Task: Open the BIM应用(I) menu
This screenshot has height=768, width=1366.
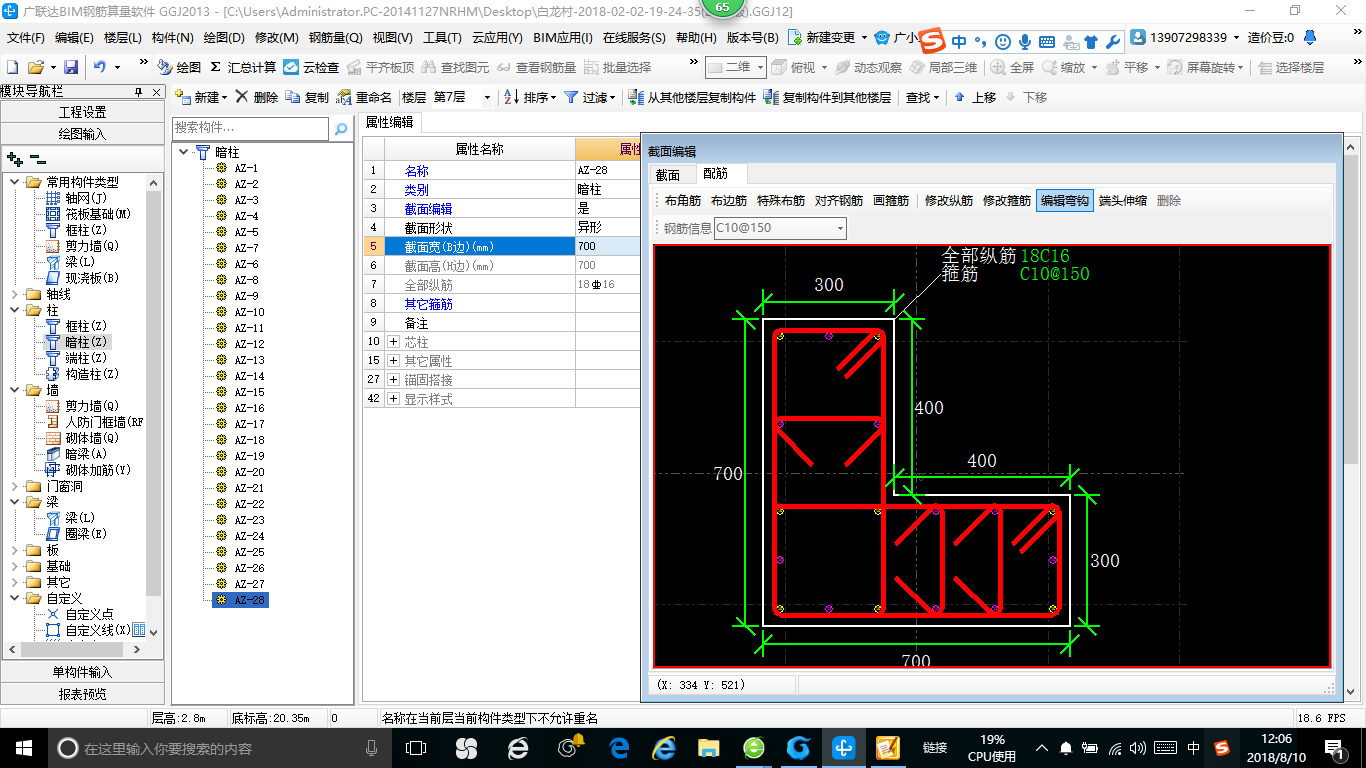Action: click(563, 38)
